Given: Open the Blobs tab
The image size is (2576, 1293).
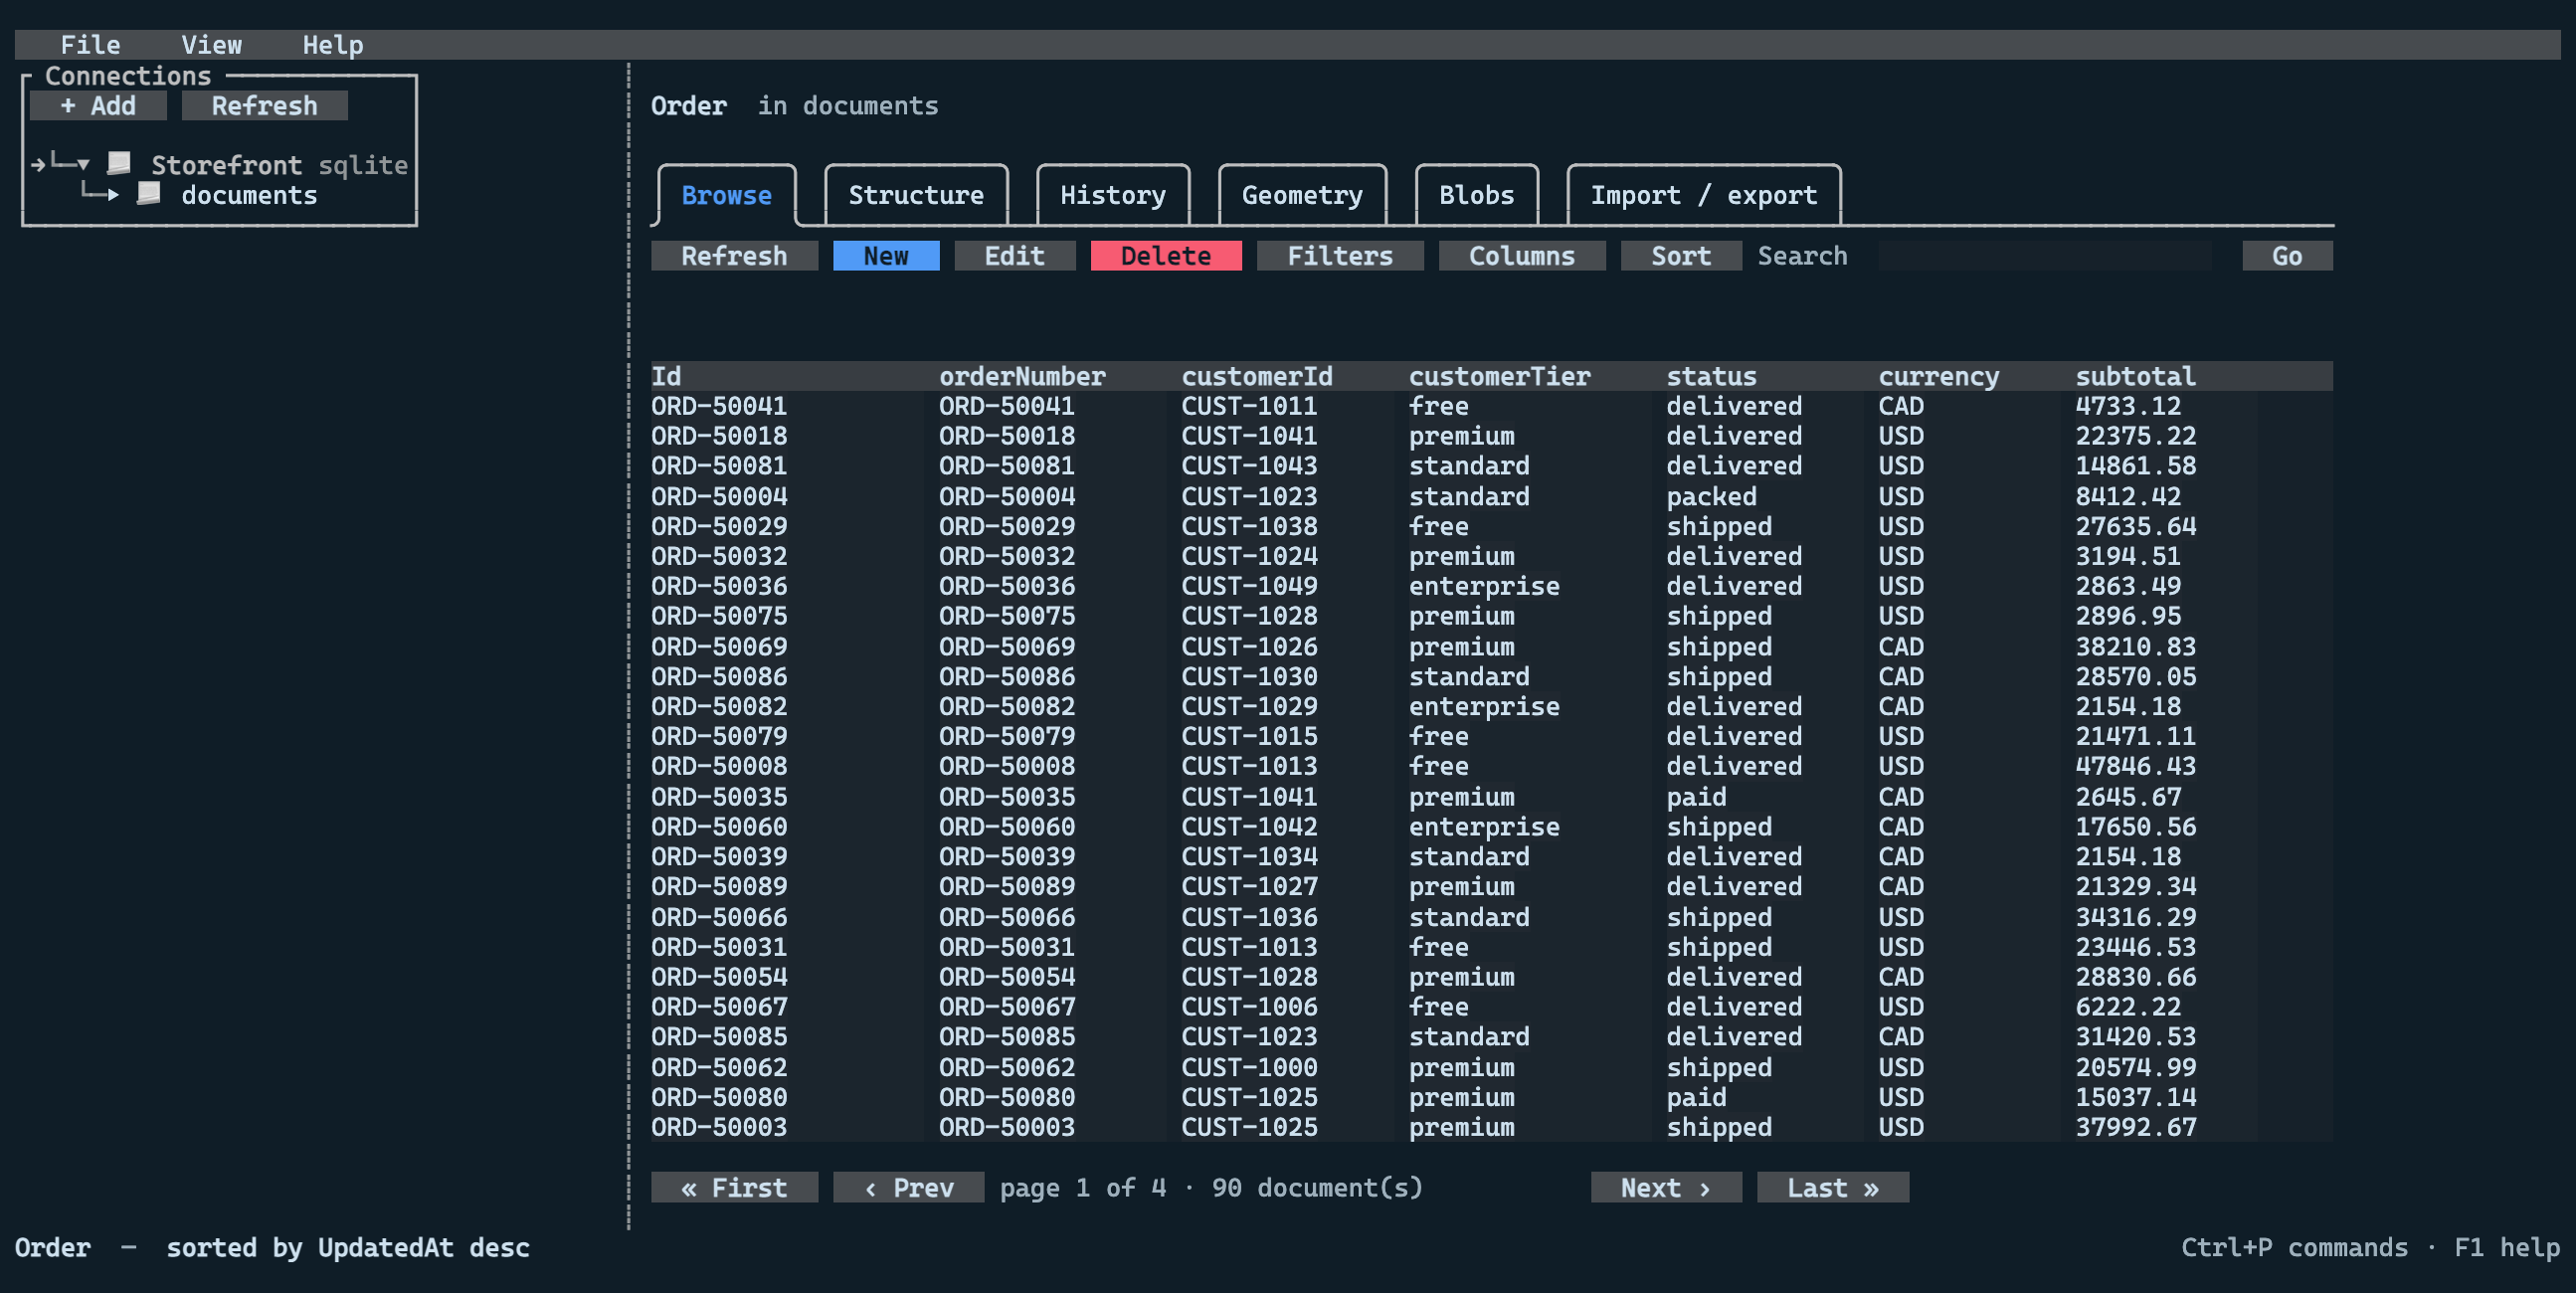Looking at the screenshot, I should point(1476,195).
